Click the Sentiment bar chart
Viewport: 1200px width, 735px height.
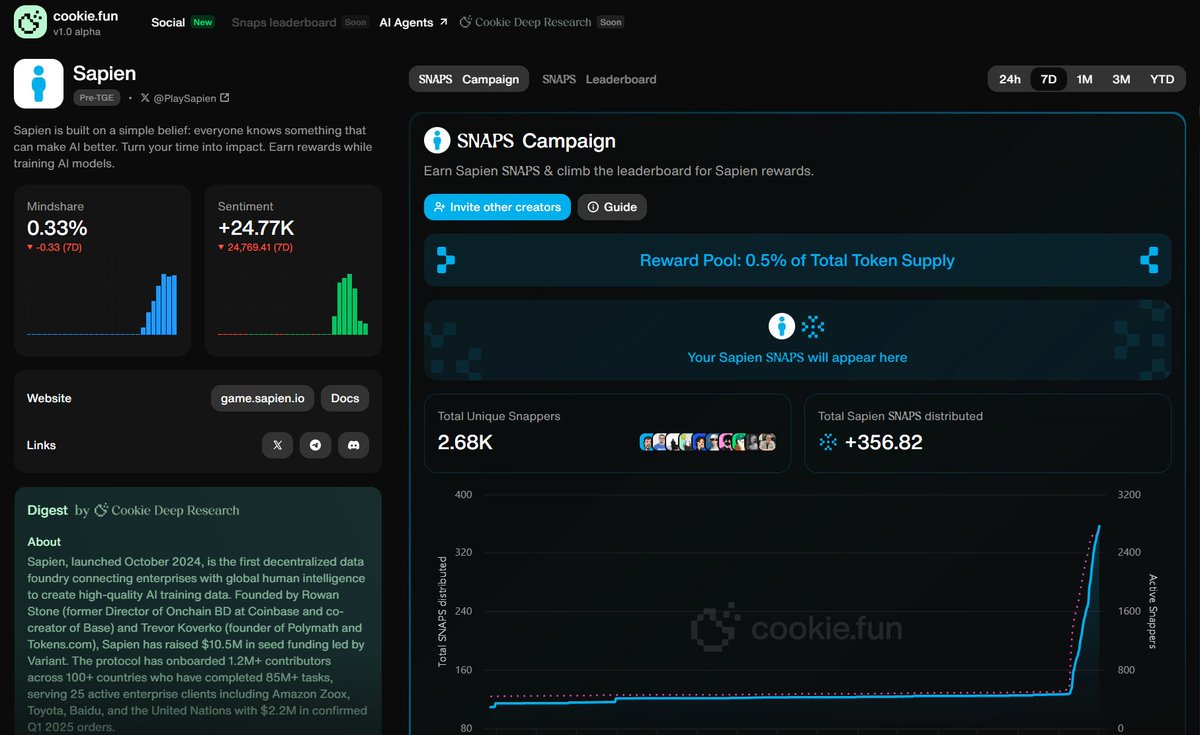pos(293,304)
